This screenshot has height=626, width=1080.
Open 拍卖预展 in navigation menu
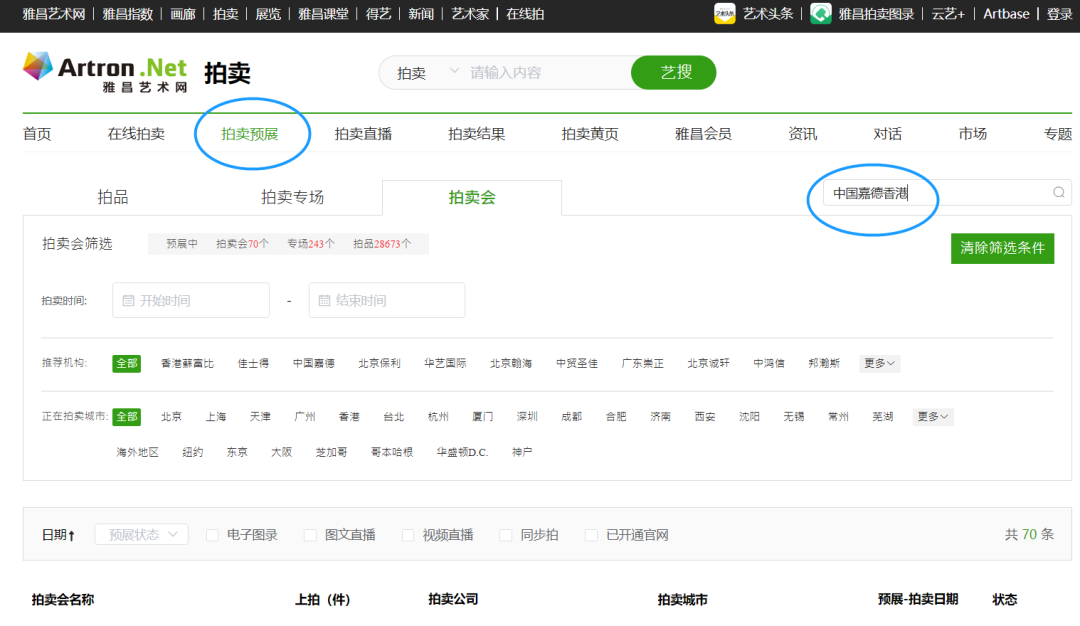point(249,134)
